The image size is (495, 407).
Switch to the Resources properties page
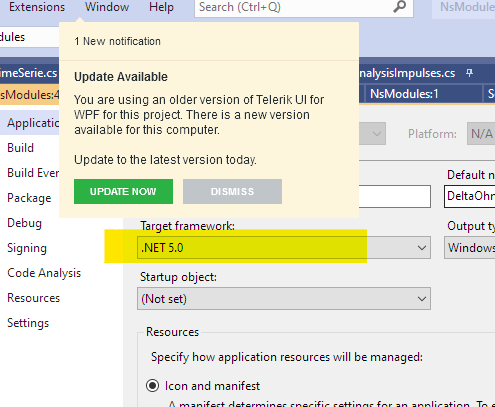[x=33, y=298]
